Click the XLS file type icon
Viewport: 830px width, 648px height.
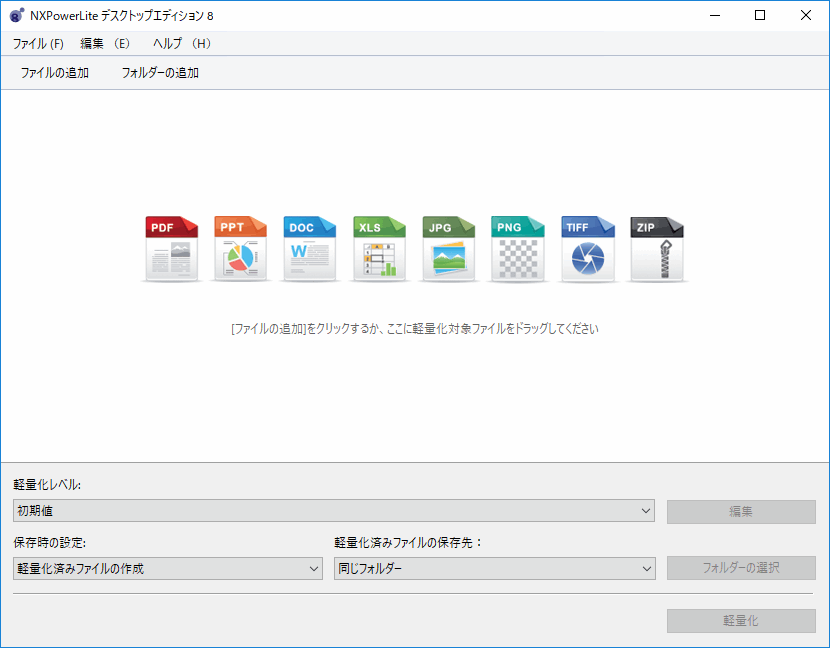(379, 248)
